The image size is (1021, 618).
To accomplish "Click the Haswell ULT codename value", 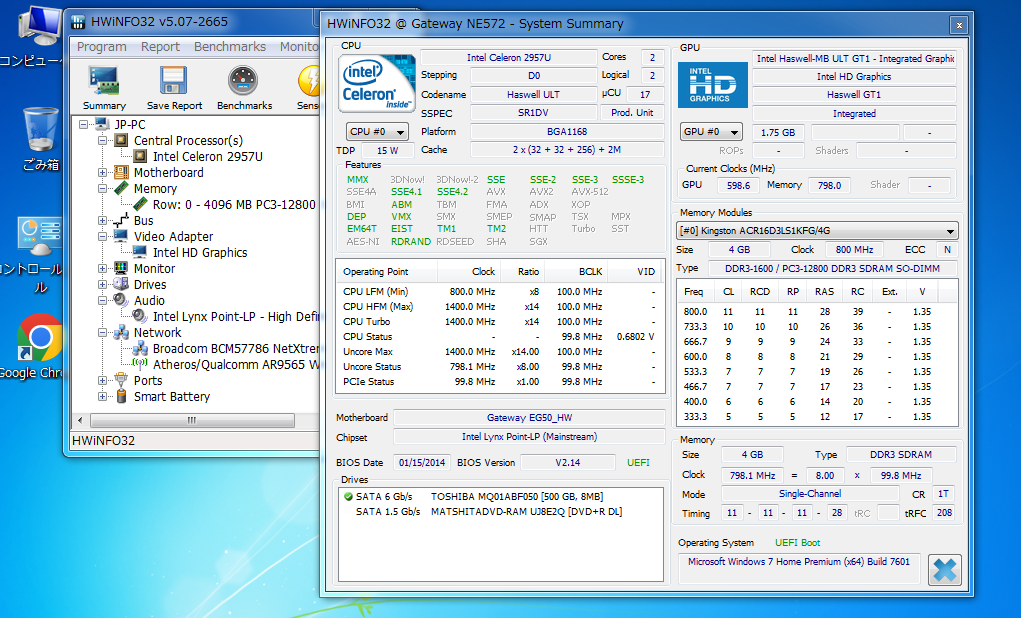I will tap(533, 94).
